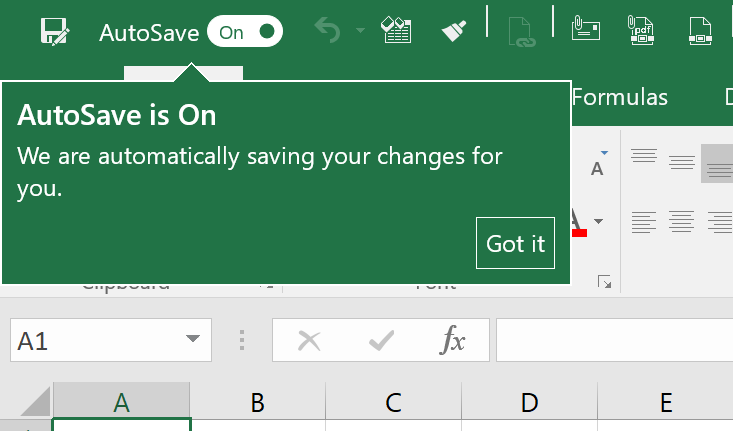Open the Undo history dropdown arrow

click(x=360, y=31)
